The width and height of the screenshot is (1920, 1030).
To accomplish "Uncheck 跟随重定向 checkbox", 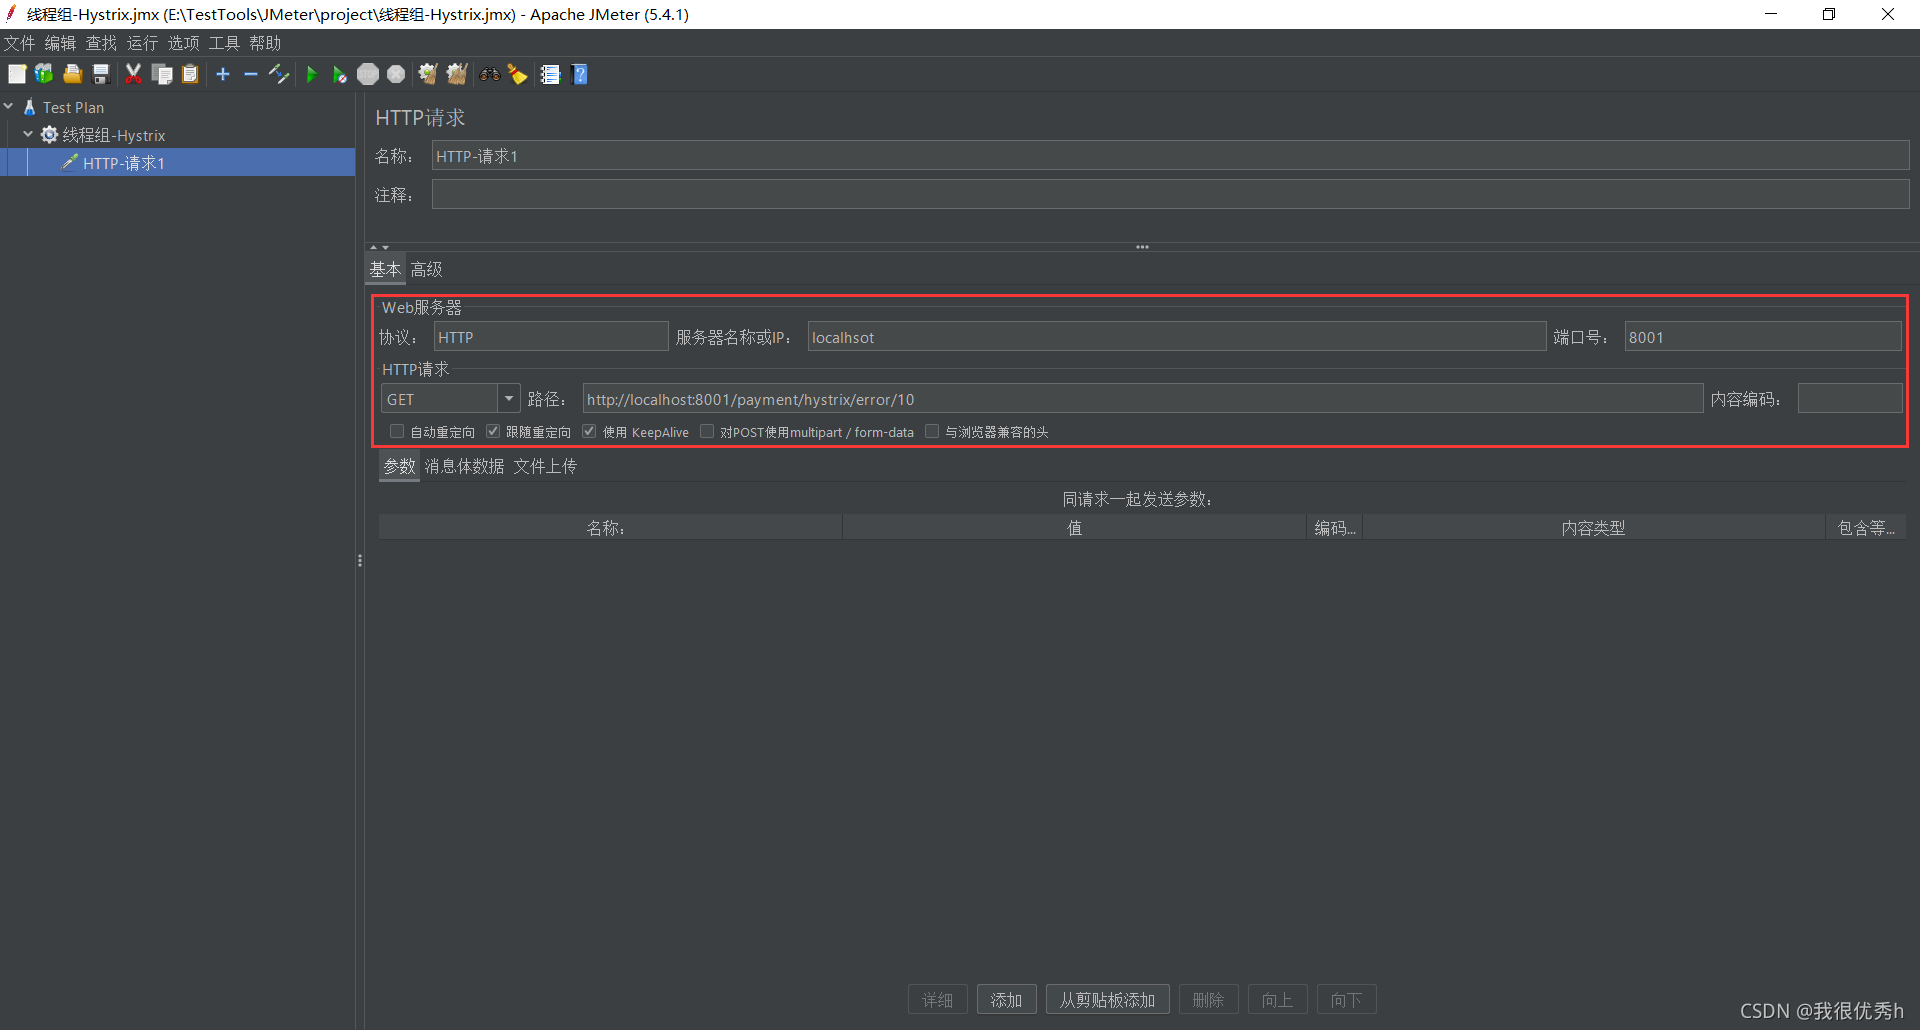I will (493, 432).
